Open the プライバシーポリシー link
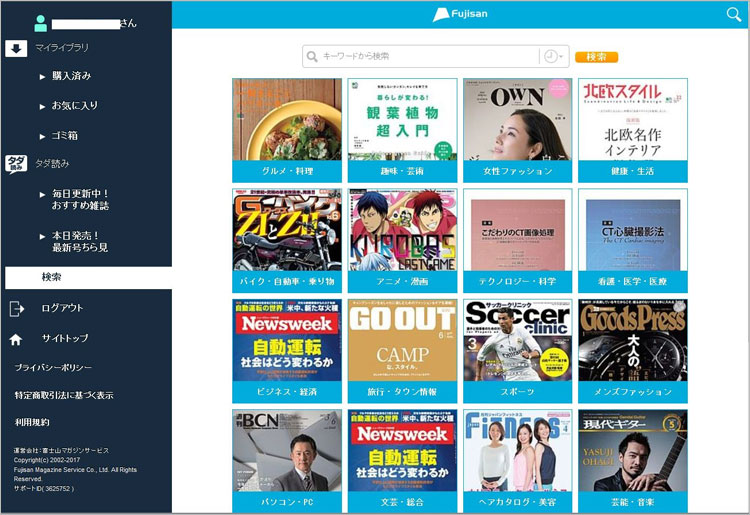The height and width of the screenshot is (515, 750). click(x=53, y=368)
